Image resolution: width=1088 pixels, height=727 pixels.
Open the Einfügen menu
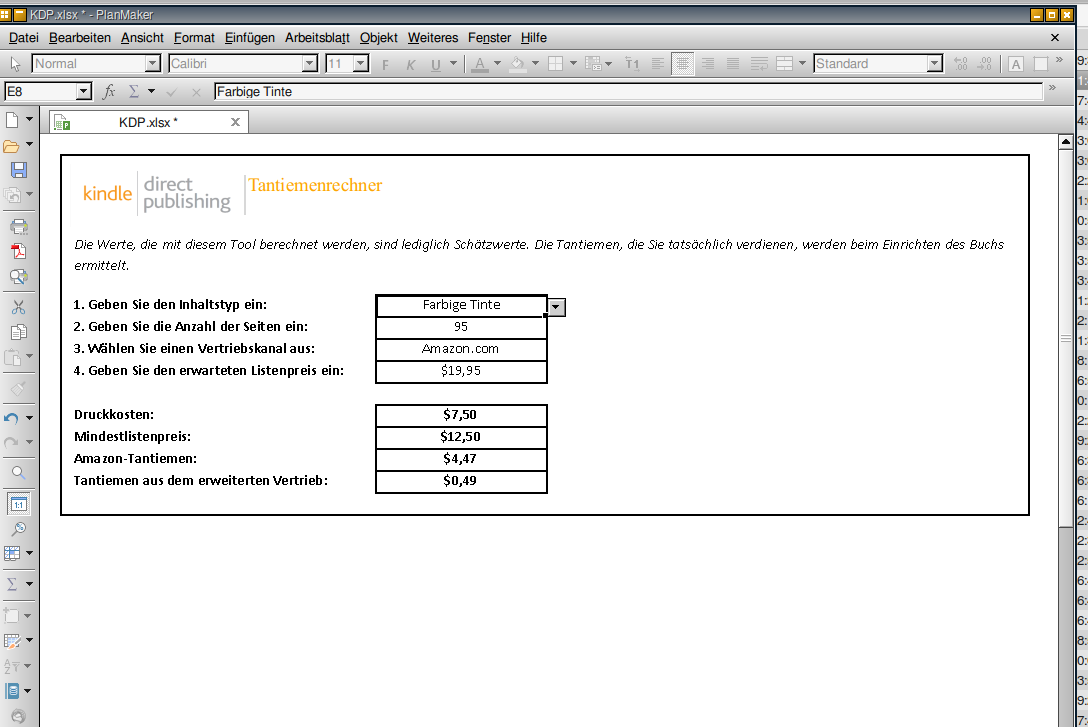250,37
